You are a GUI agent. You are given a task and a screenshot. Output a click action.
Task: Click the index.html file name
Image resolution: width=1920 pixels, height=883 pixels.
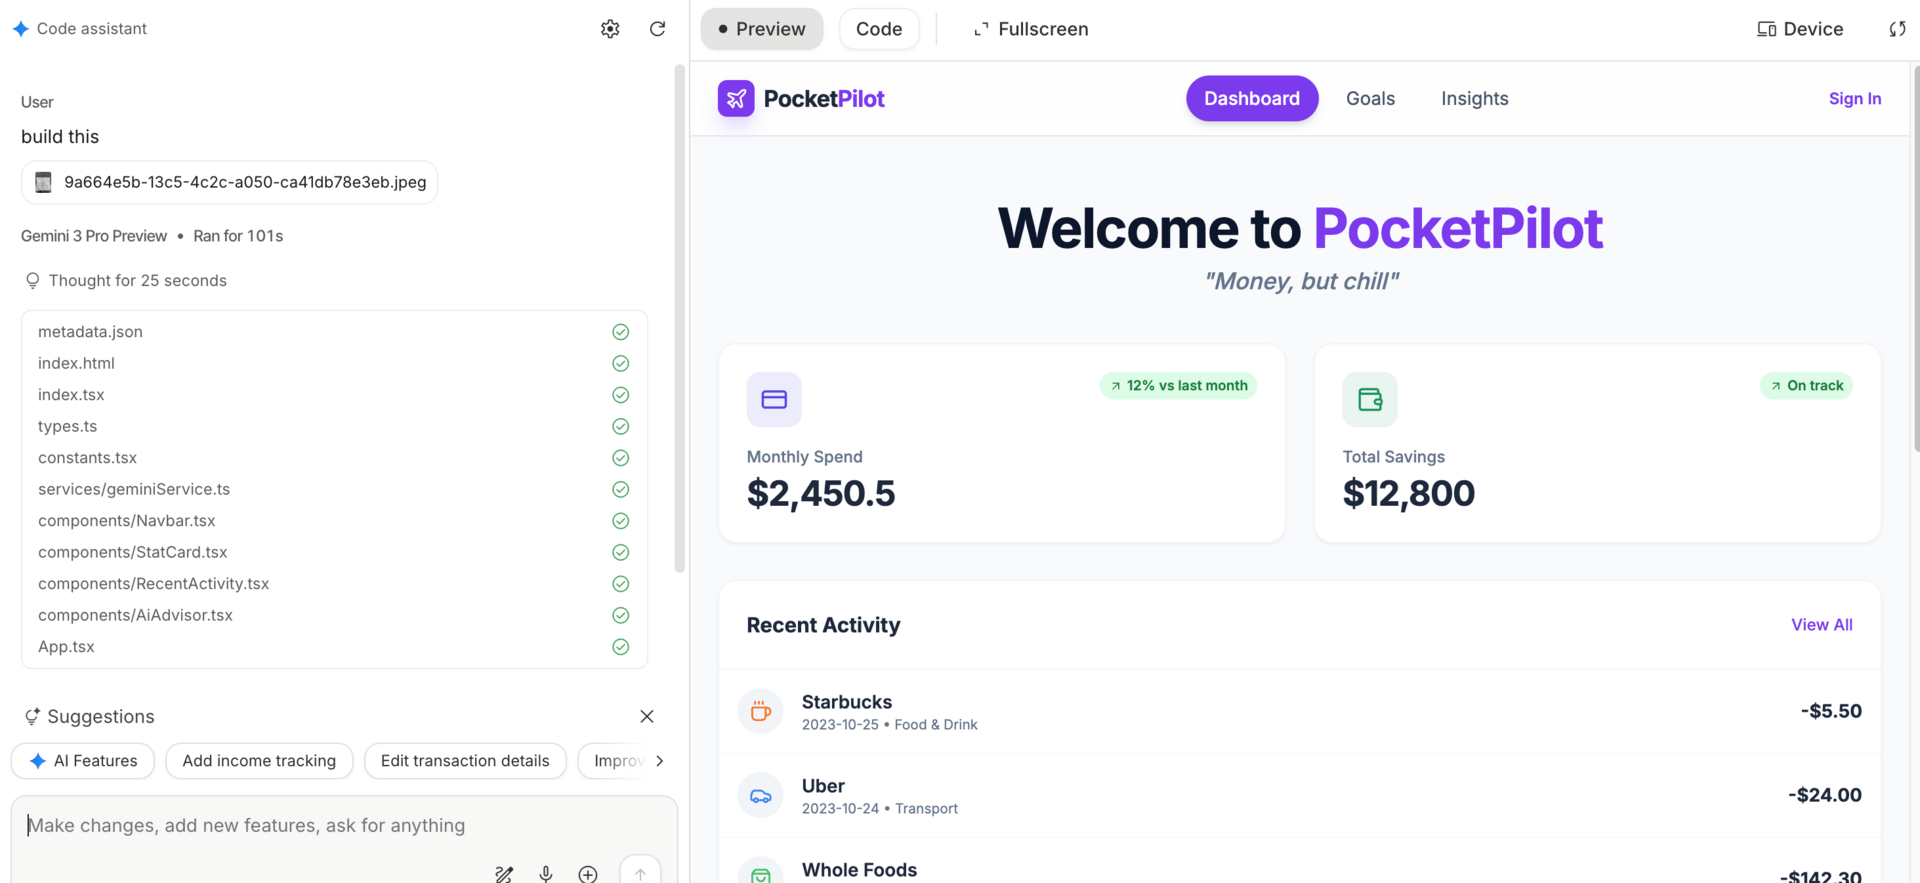point(76,363)
